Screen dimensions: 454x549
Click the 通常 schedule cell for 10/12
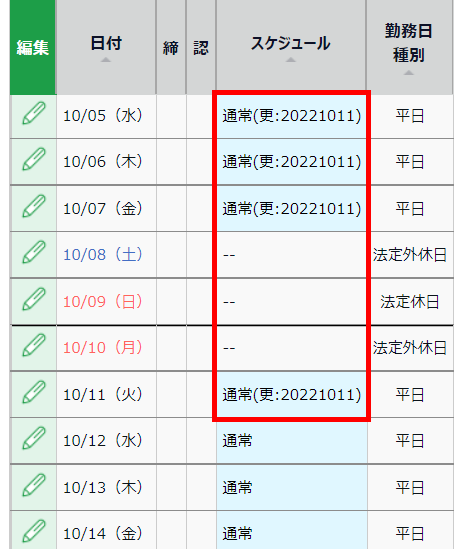tap(292, 440)
